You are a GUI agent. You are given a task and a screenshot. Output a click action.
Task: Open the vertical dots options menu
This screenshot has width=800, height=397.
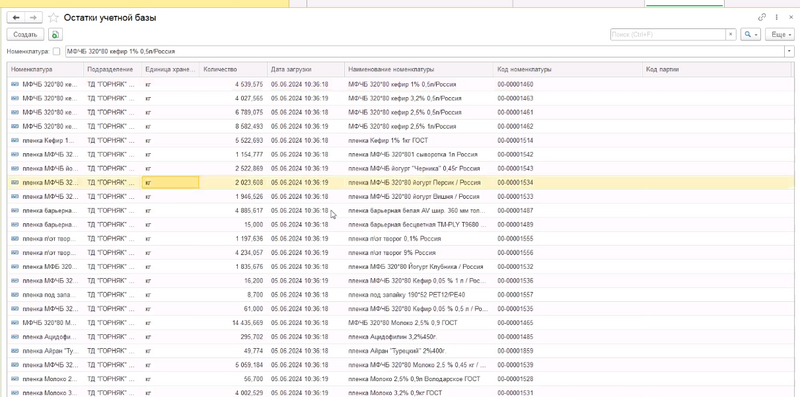pos(777,17)
